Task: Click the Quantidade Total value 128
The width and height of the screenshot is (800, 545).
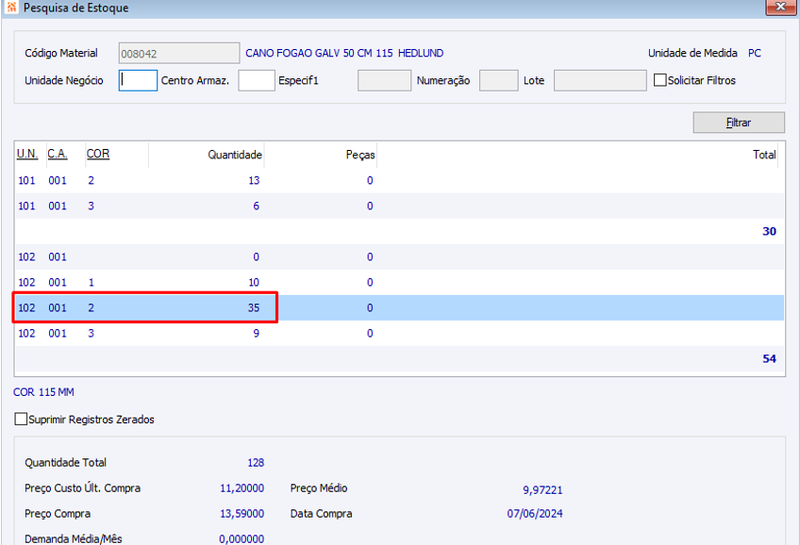Action: pyautogui.click(x=256, y=462)
